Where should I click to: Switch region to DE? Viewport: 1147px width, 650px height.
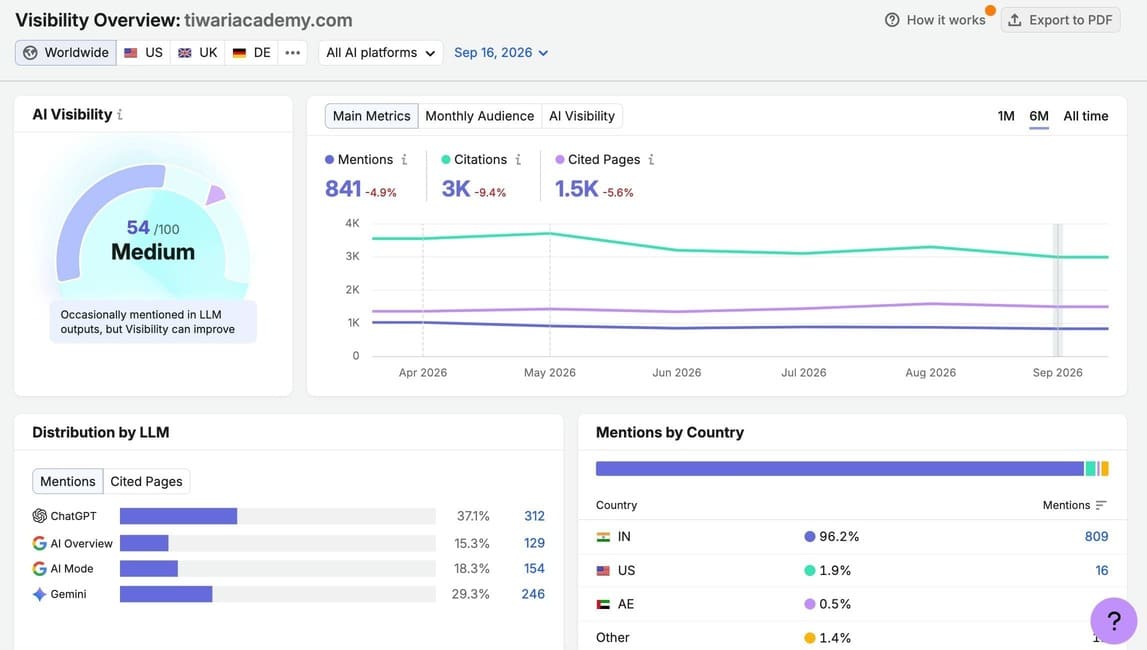pyautogui.click(x=252, y=53)
